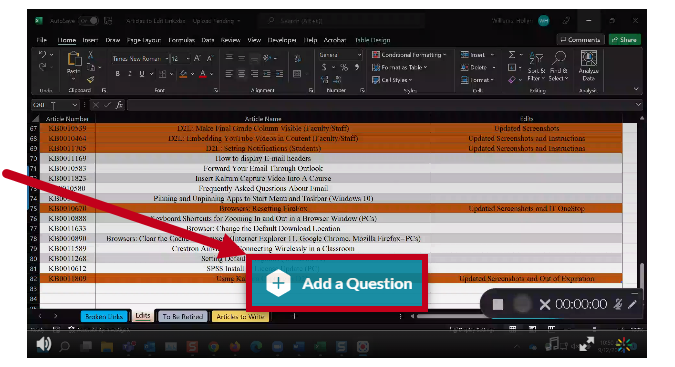This screenshot has width=675, height=367.
Task: Open the General number format dropdown
Action: [x=359, y=55]
